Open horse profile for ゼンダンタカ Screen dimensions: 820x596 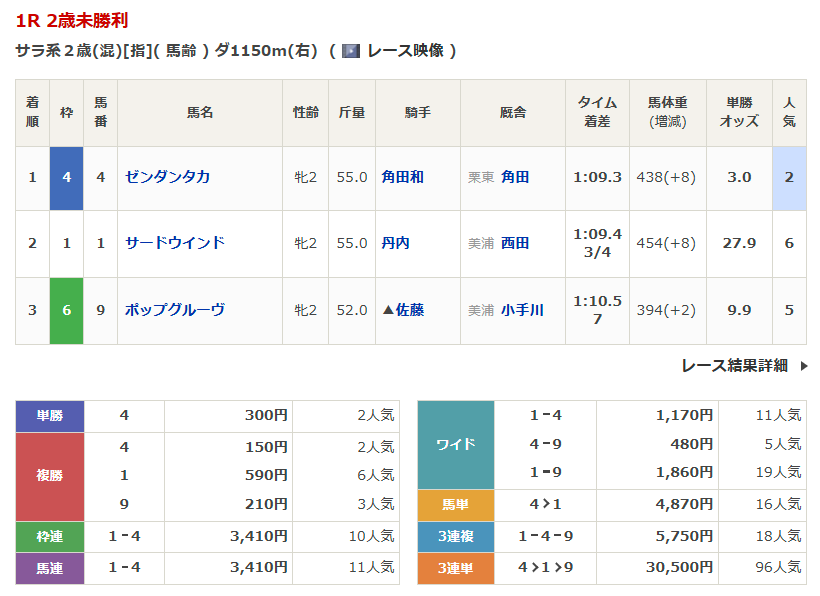click(x=167, y=177)
